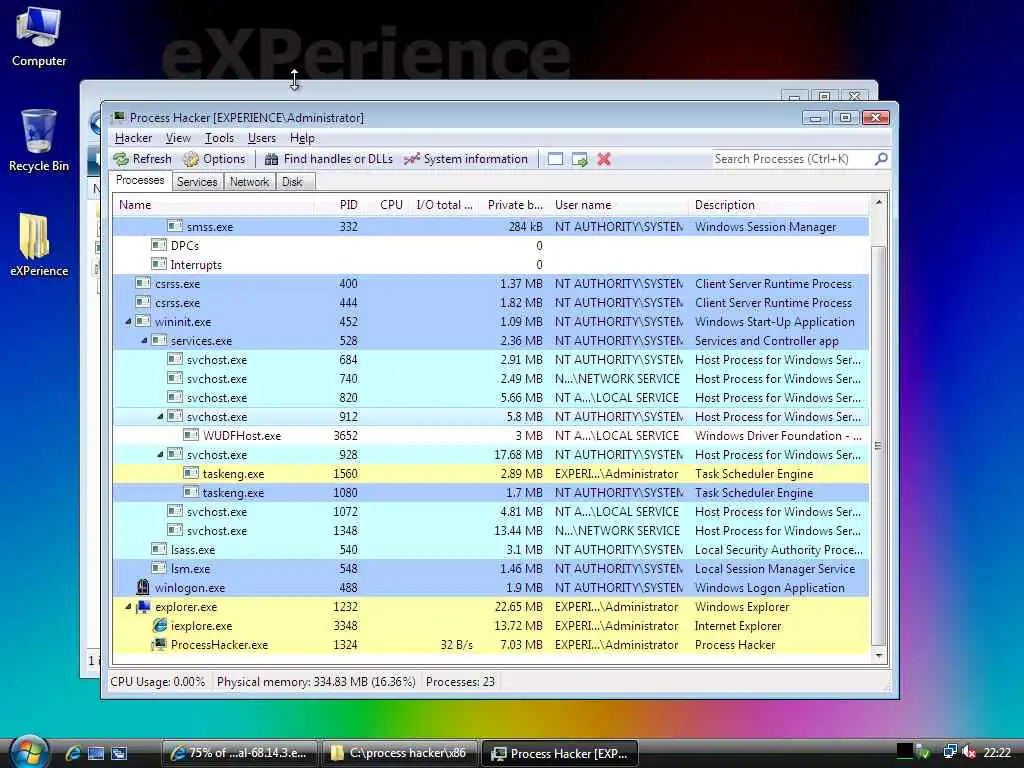Select svchost.exe with PID 1348
This screenshot has width=1024, height=768.
(490, 530)
